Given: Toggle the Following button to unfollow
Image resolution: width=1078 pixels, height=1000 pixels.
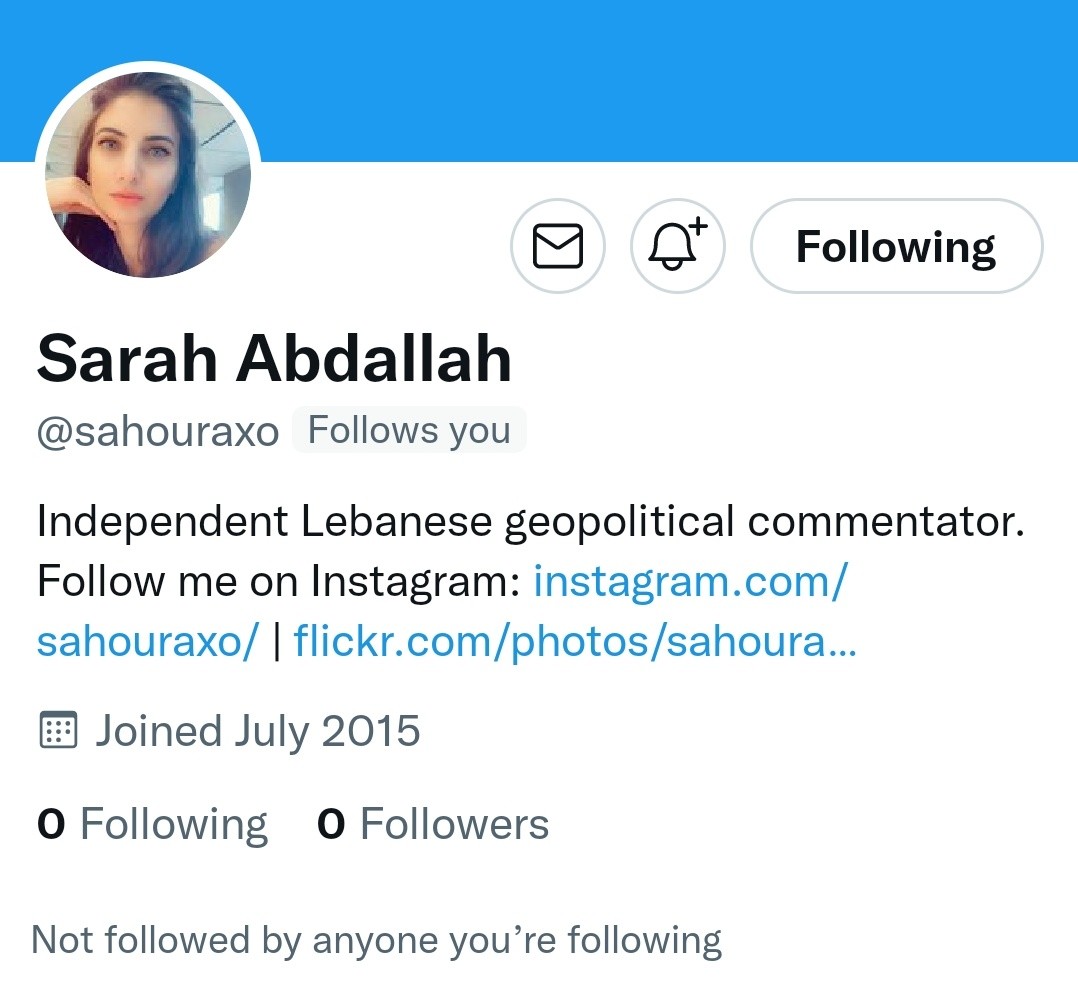Looking at the screenshot, I should click(896, 246).
